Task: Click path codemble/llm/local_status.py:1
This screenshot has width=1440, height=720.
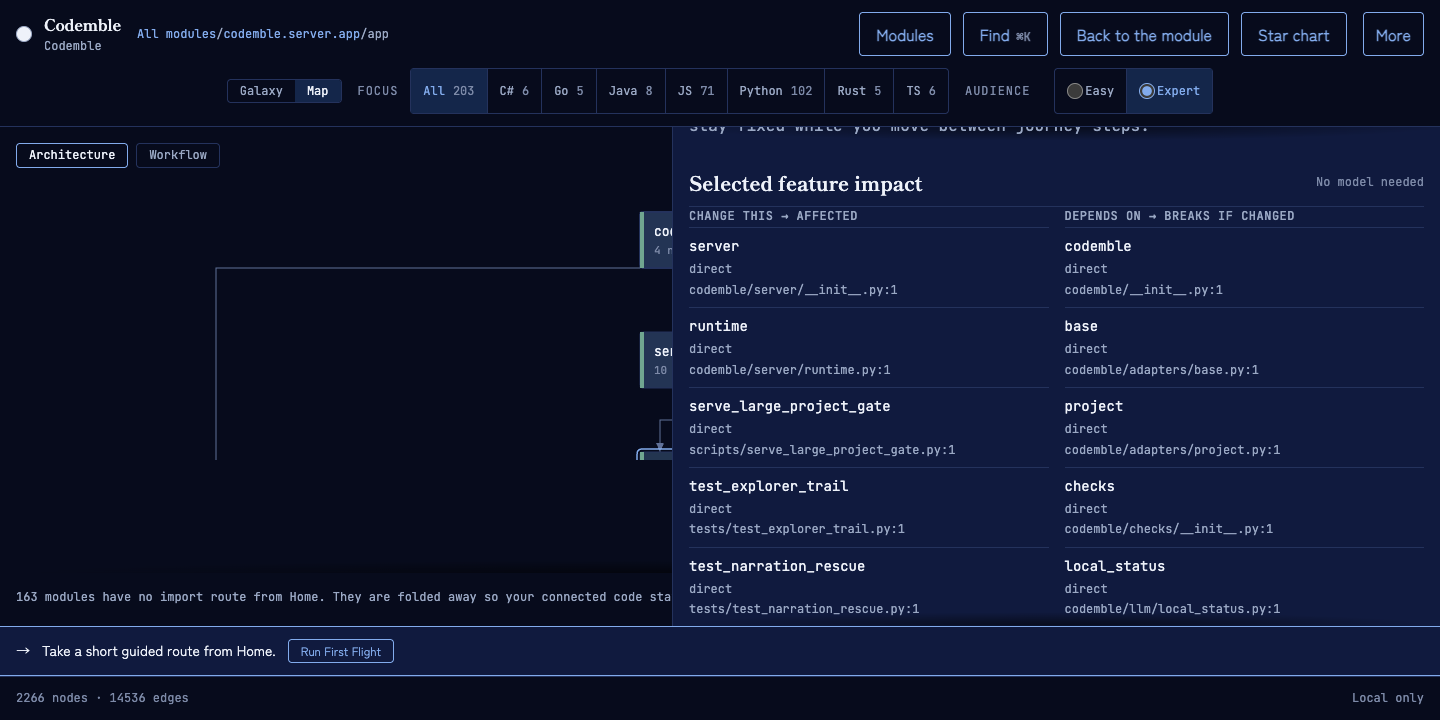Action: click(x=1172, y=609)
